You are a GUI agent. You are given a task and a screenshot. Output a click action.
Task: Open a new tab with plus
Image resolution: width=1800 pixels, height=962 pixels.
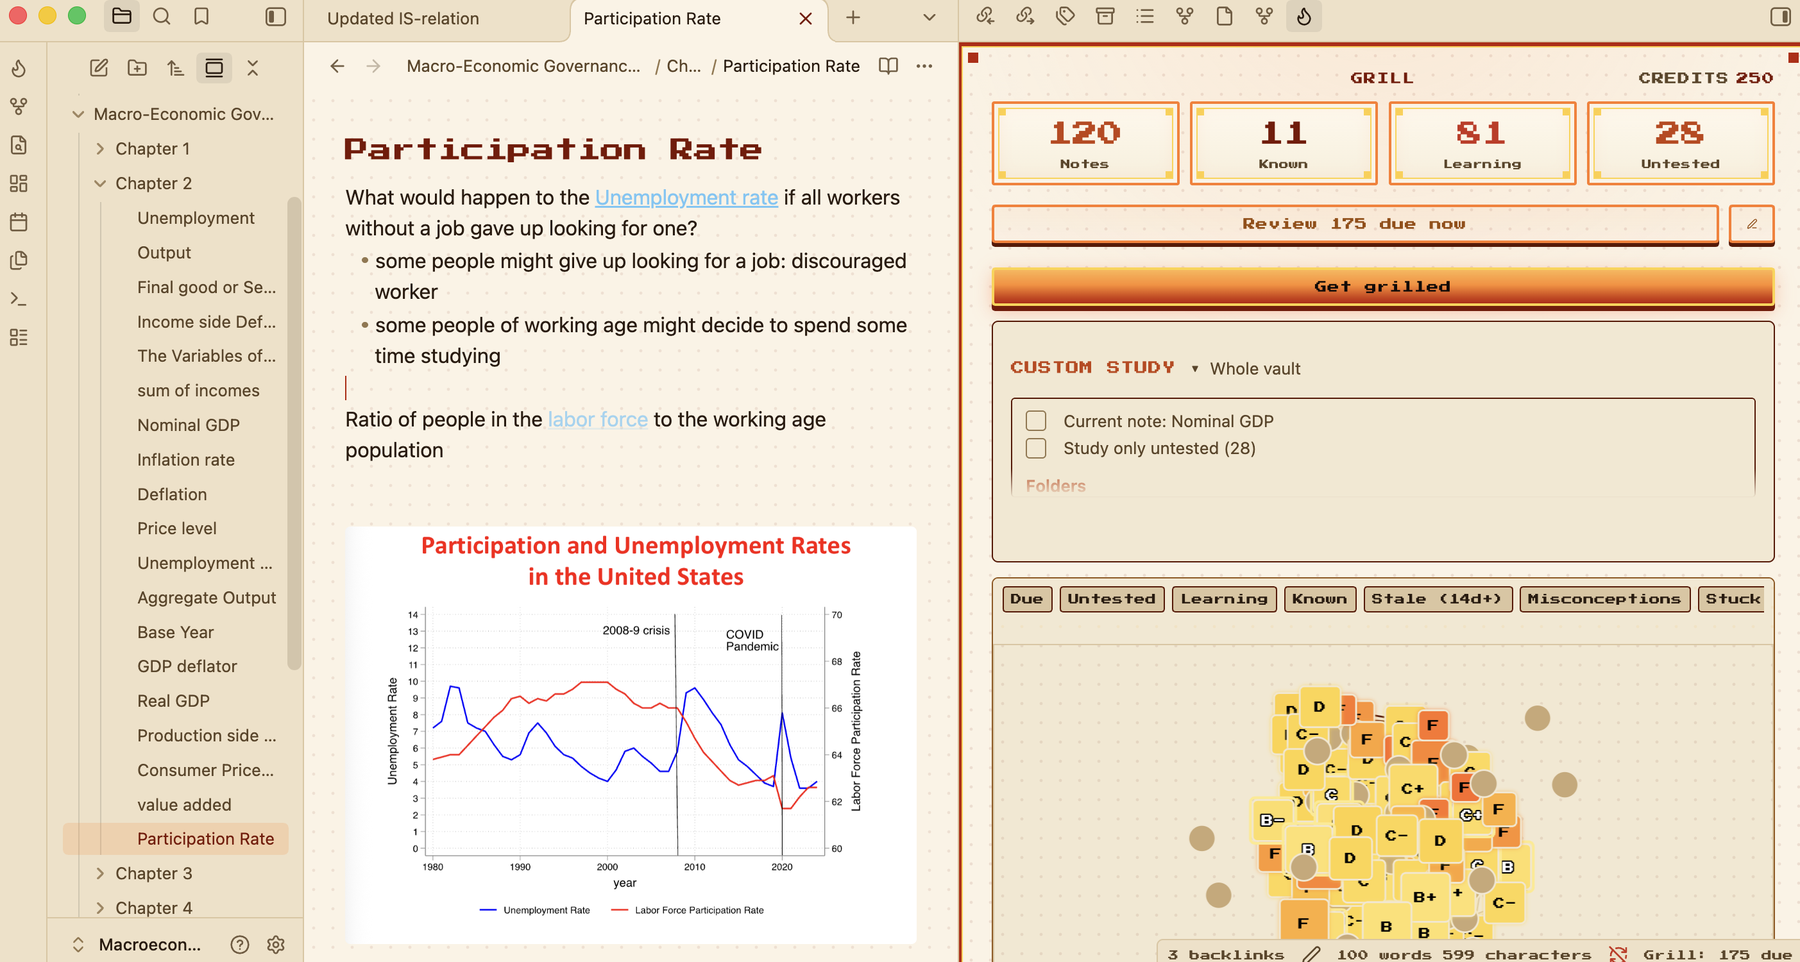tap(853, 18)
